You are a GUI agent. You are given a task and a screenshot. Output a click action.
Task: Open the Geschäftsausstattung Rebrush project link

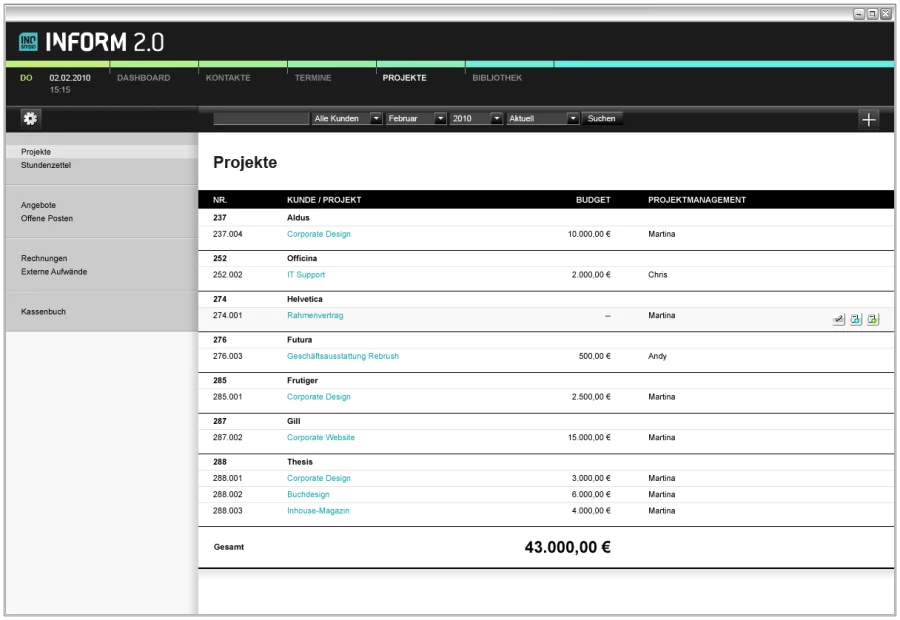(343, 356)
